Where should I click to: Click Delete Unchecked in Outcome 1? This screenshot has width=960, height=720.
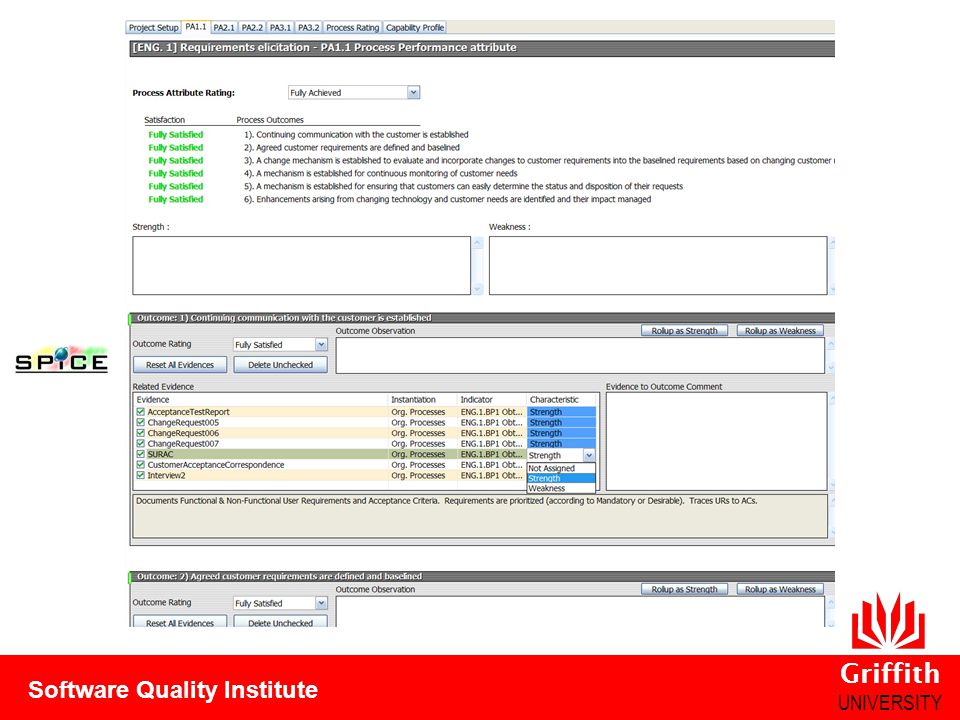(x=280, y=365)
